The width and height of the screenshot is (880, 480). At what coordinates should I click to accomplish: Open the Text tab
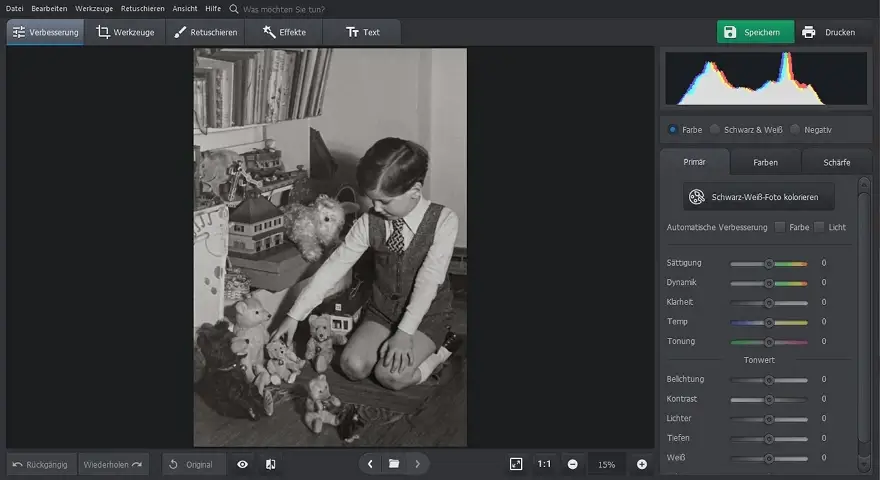(362, 32)
